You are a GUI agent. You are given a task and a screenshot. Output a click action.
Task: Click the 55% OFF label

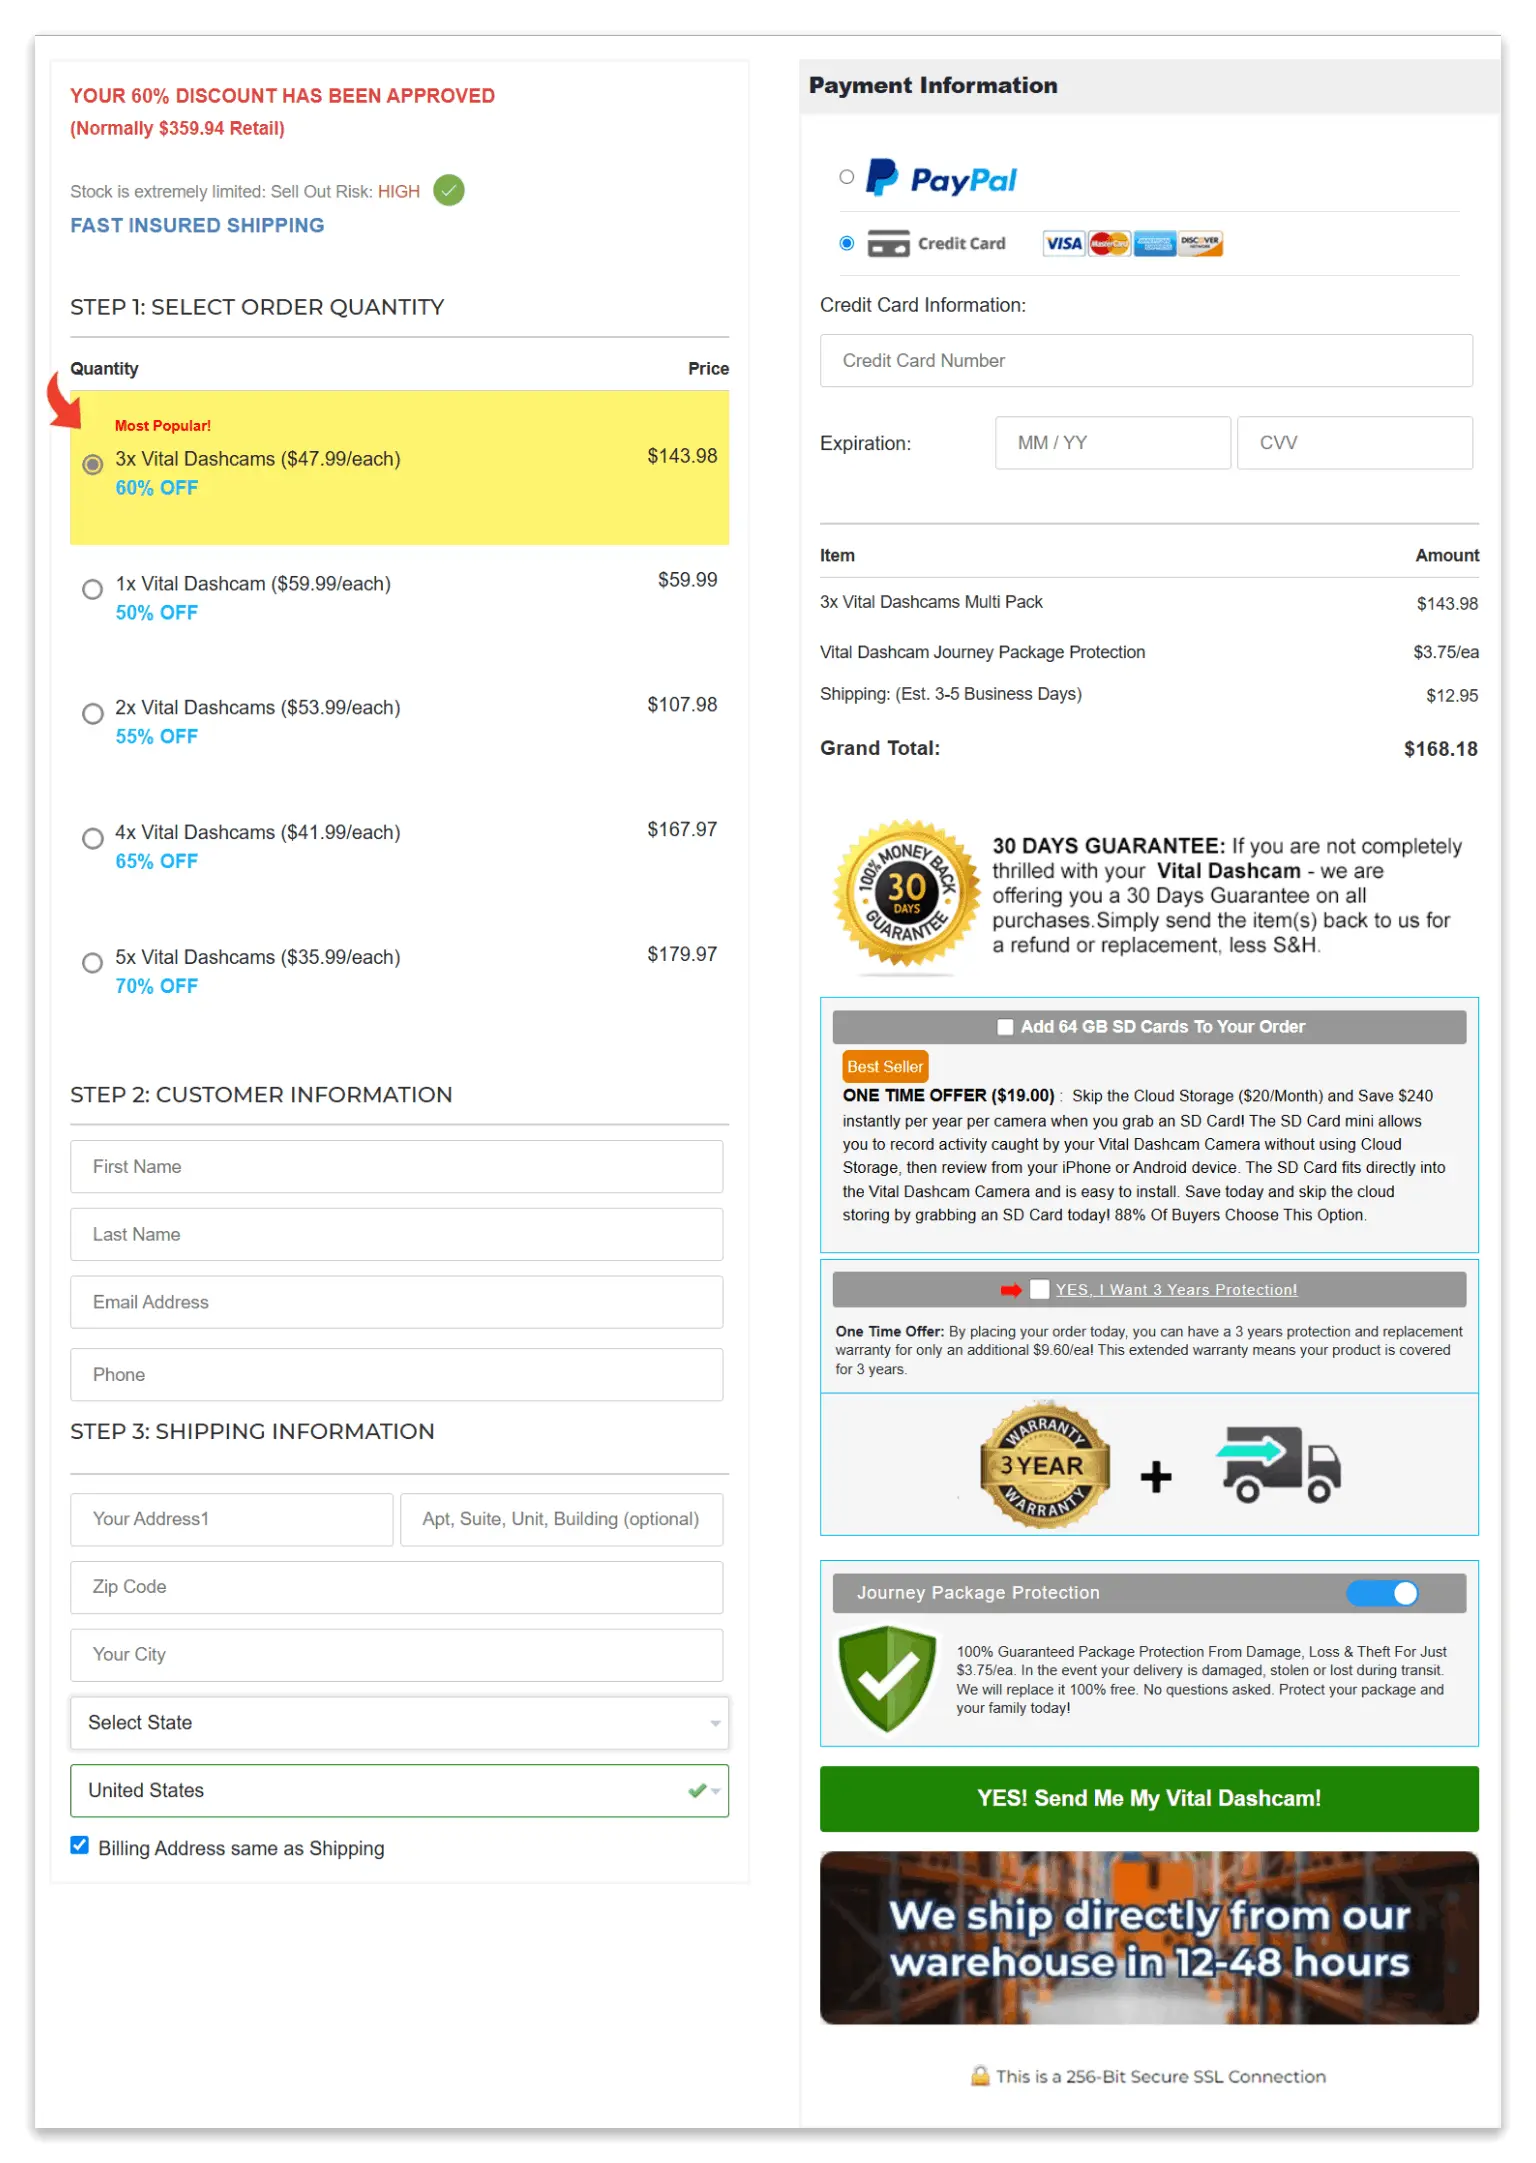[156, 736]
